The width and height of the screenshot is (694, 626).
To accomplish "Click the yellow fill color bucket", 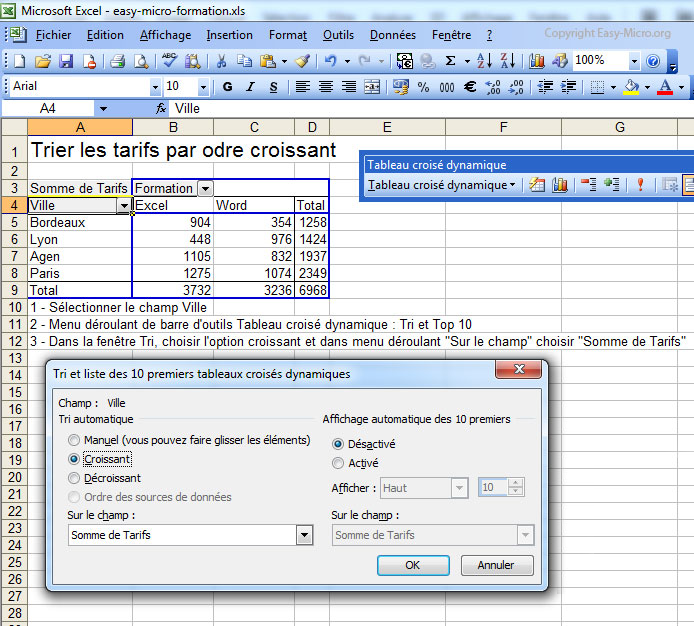I will 631,87.
